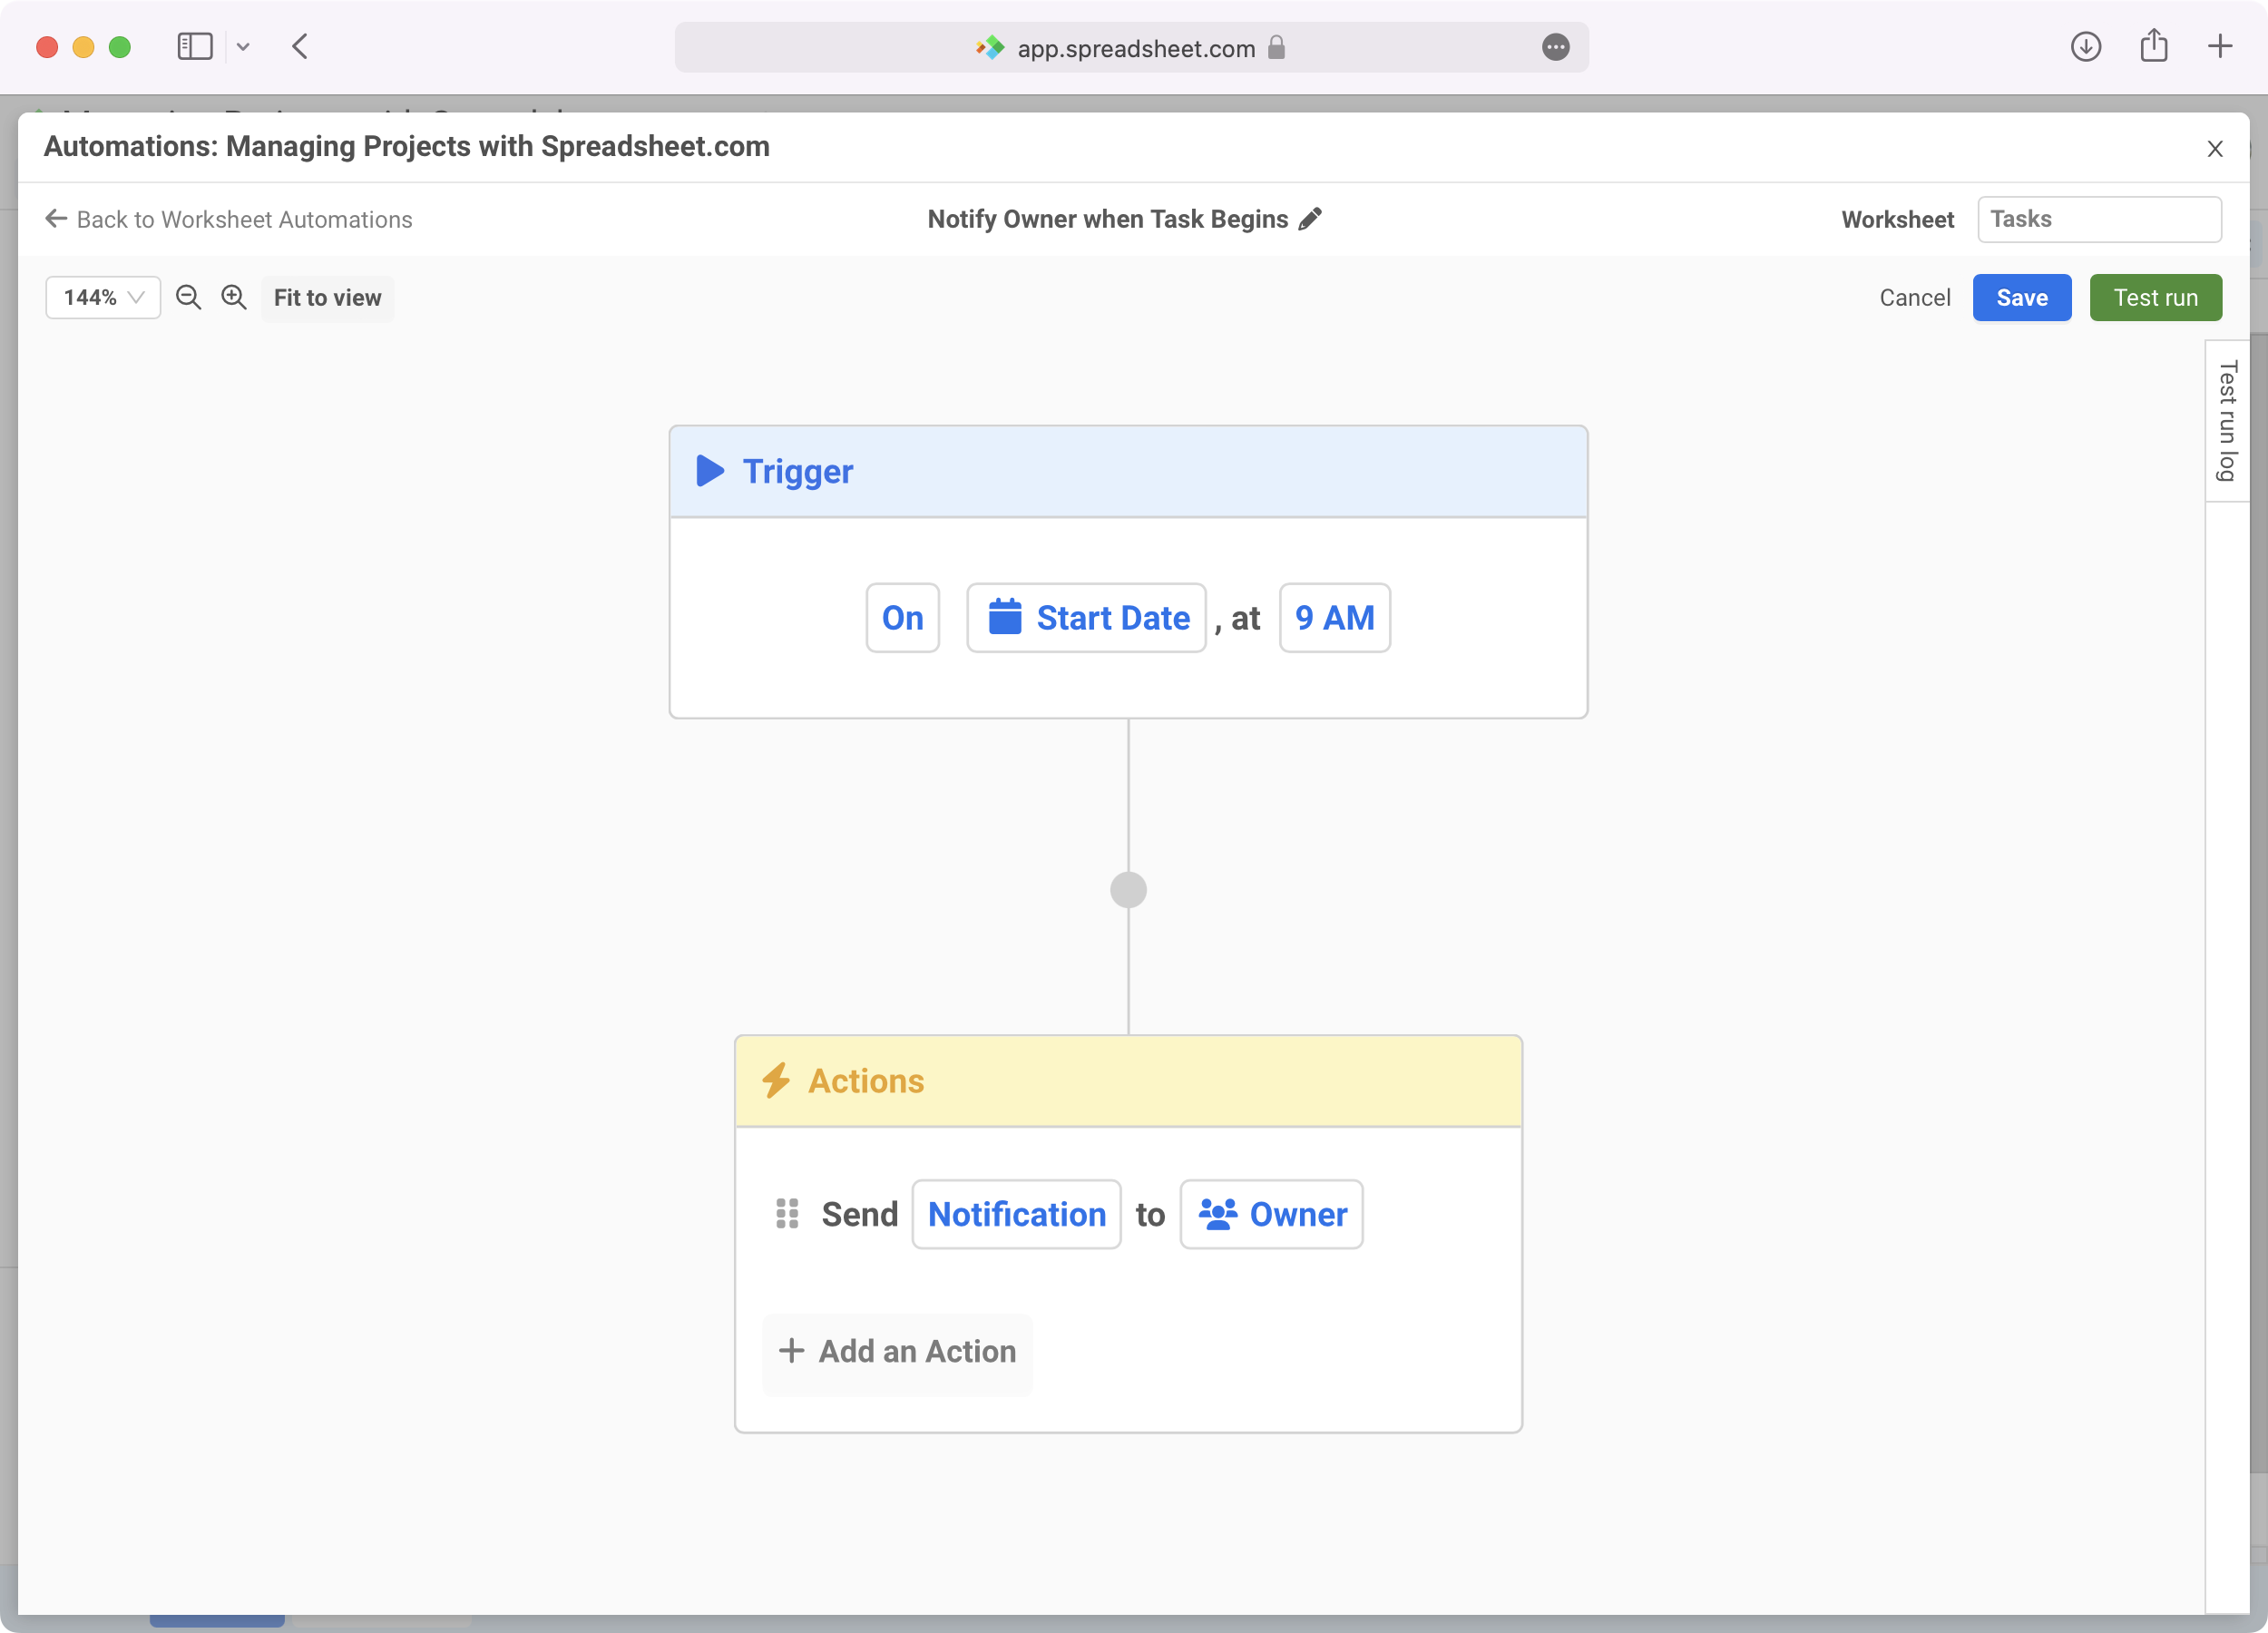The width and height of the screenshot is (2268, 1633).
Task: Open the 144% zoom level dropdown
Action: [103, 297]
